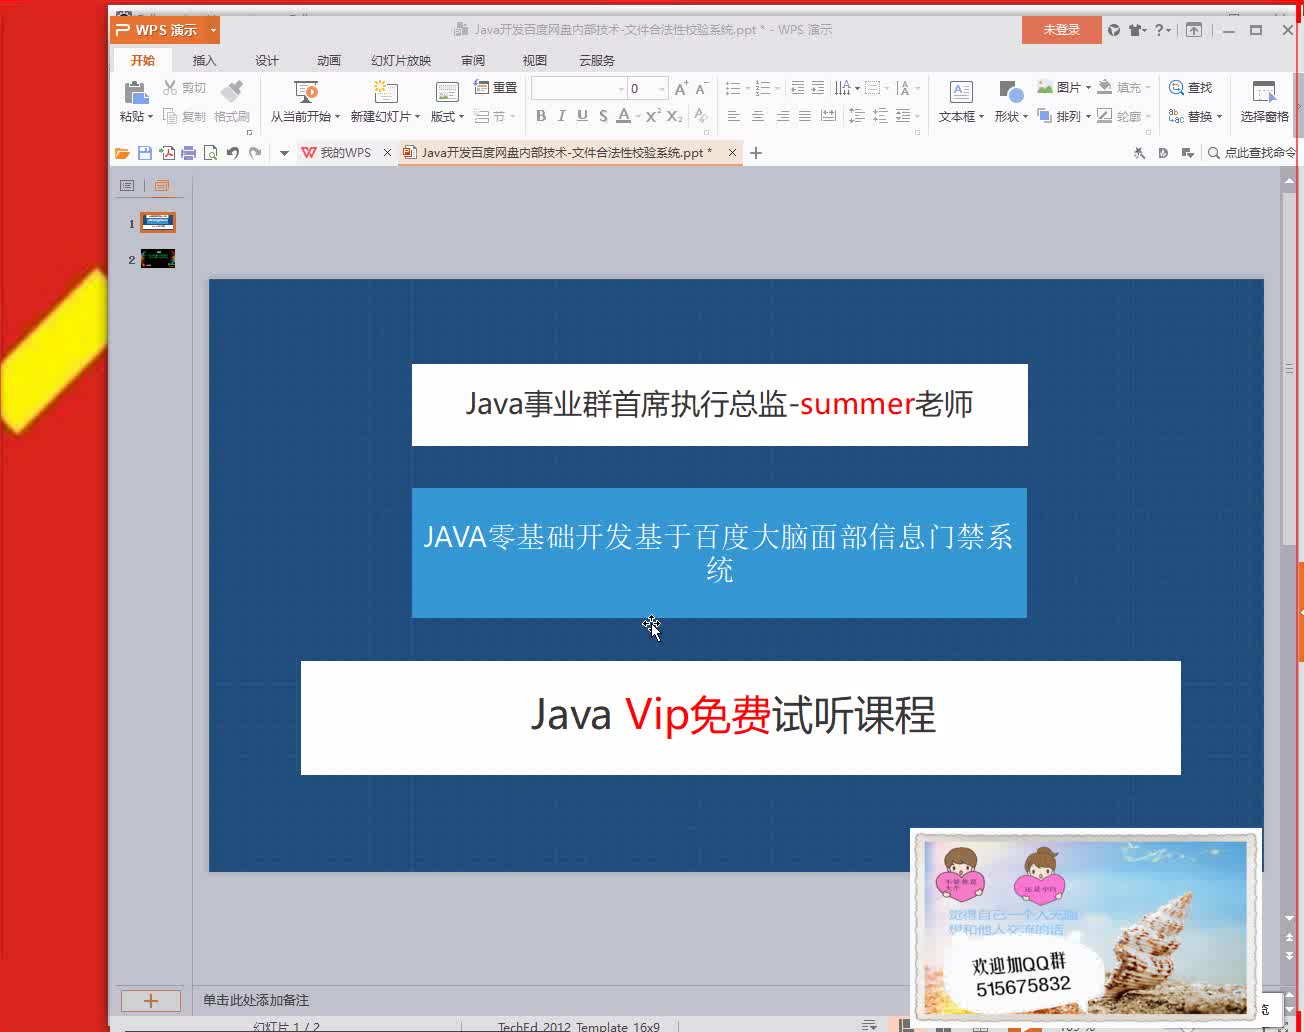
Task: Center align text
Action: pos(758,116)
